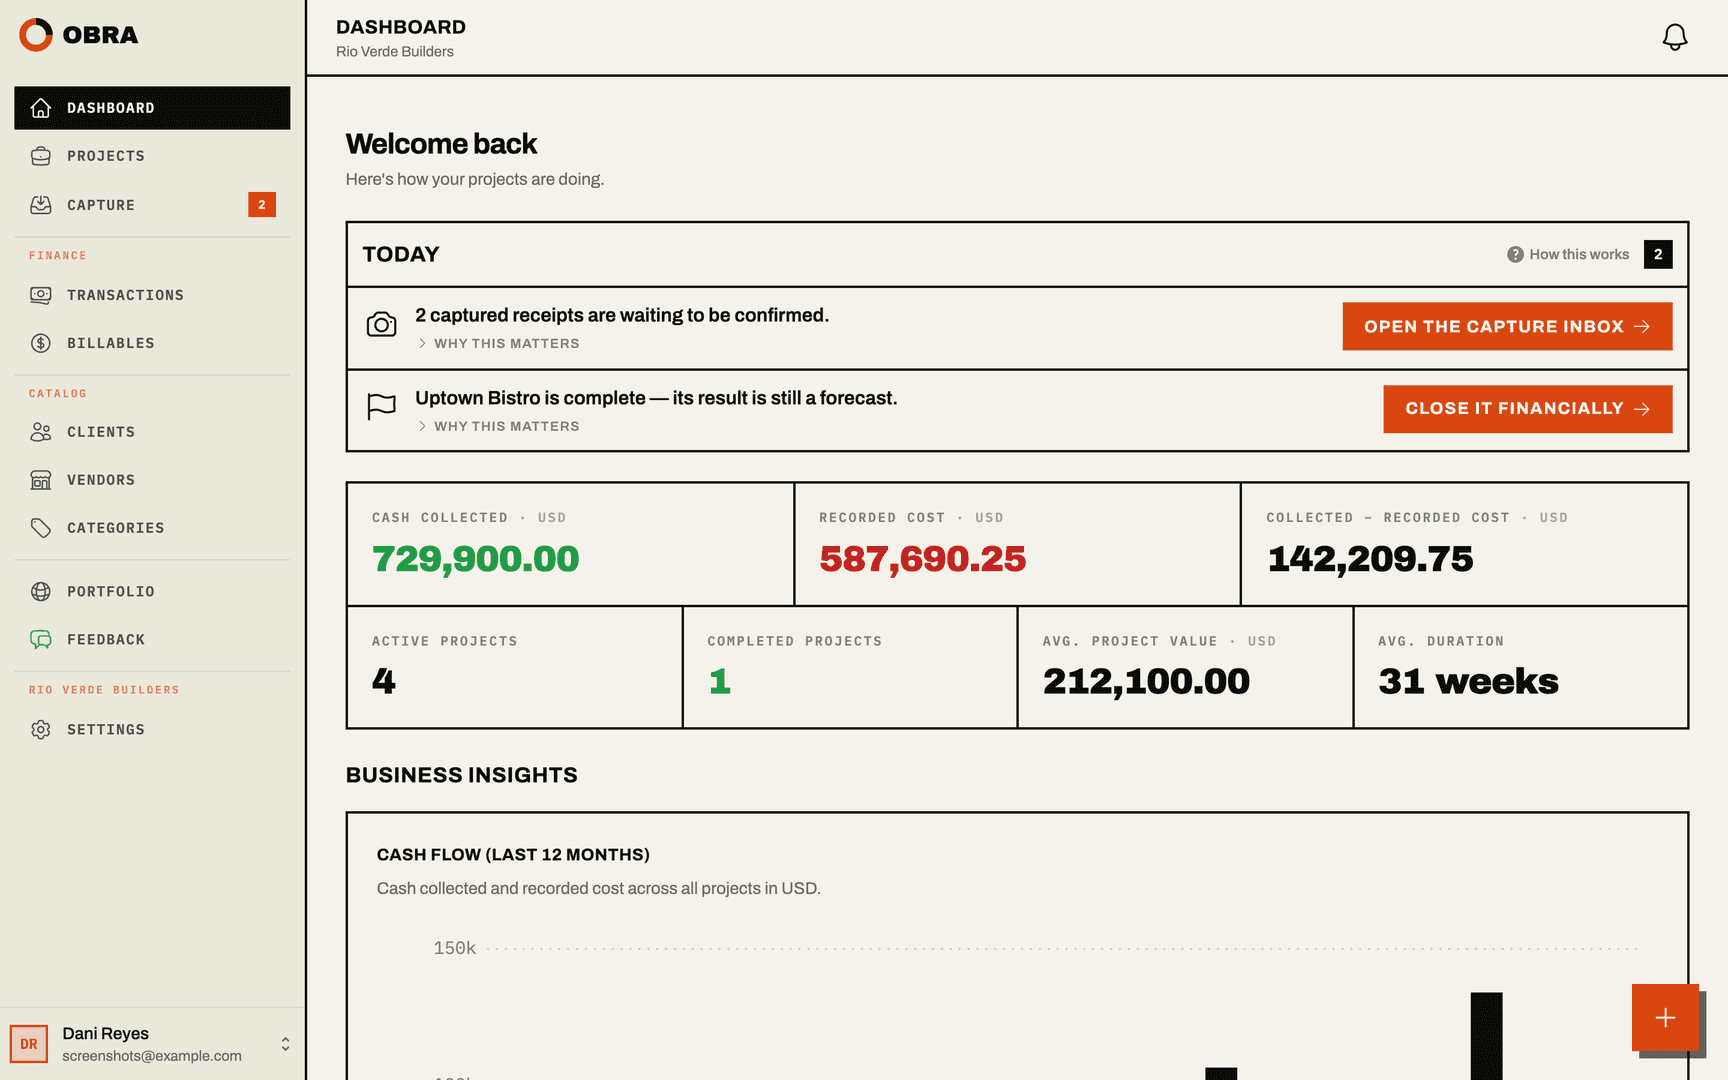Click Close It Financially button
The image size is (1728, 1080).
(1527, 409)
